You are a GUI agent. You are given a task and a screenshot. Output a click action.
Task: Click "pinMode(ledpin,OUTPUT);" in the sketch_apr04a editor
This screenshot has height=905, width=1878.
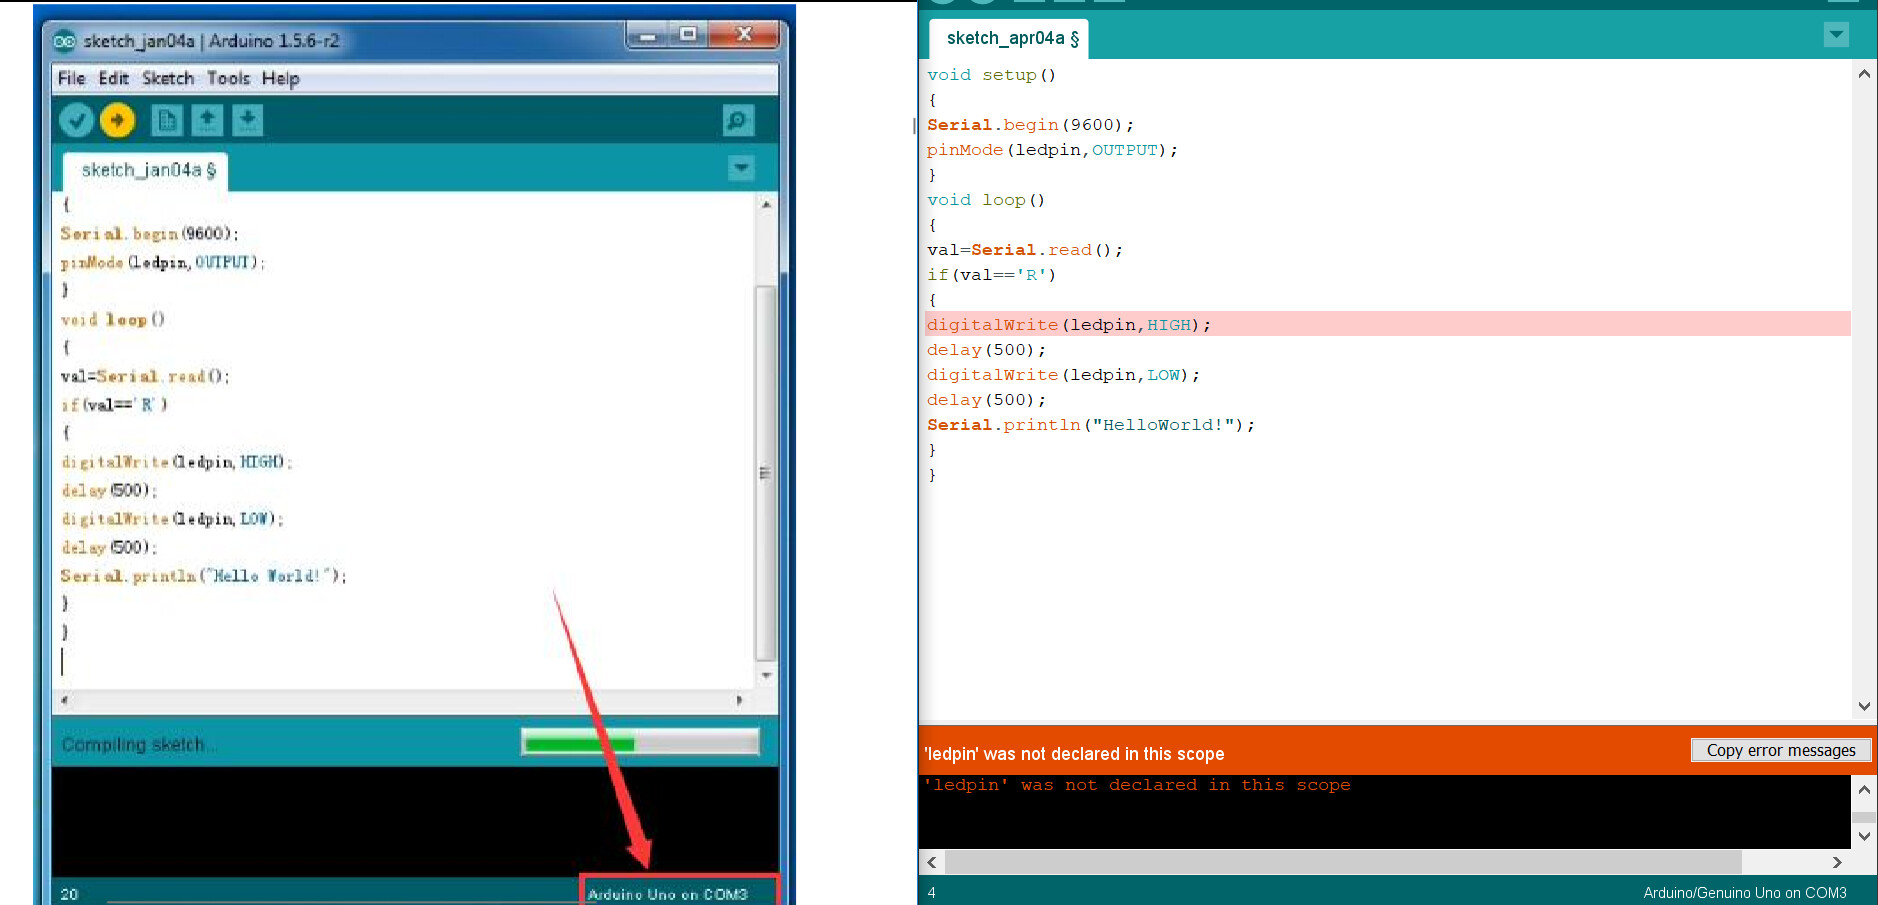(1052, 150)
